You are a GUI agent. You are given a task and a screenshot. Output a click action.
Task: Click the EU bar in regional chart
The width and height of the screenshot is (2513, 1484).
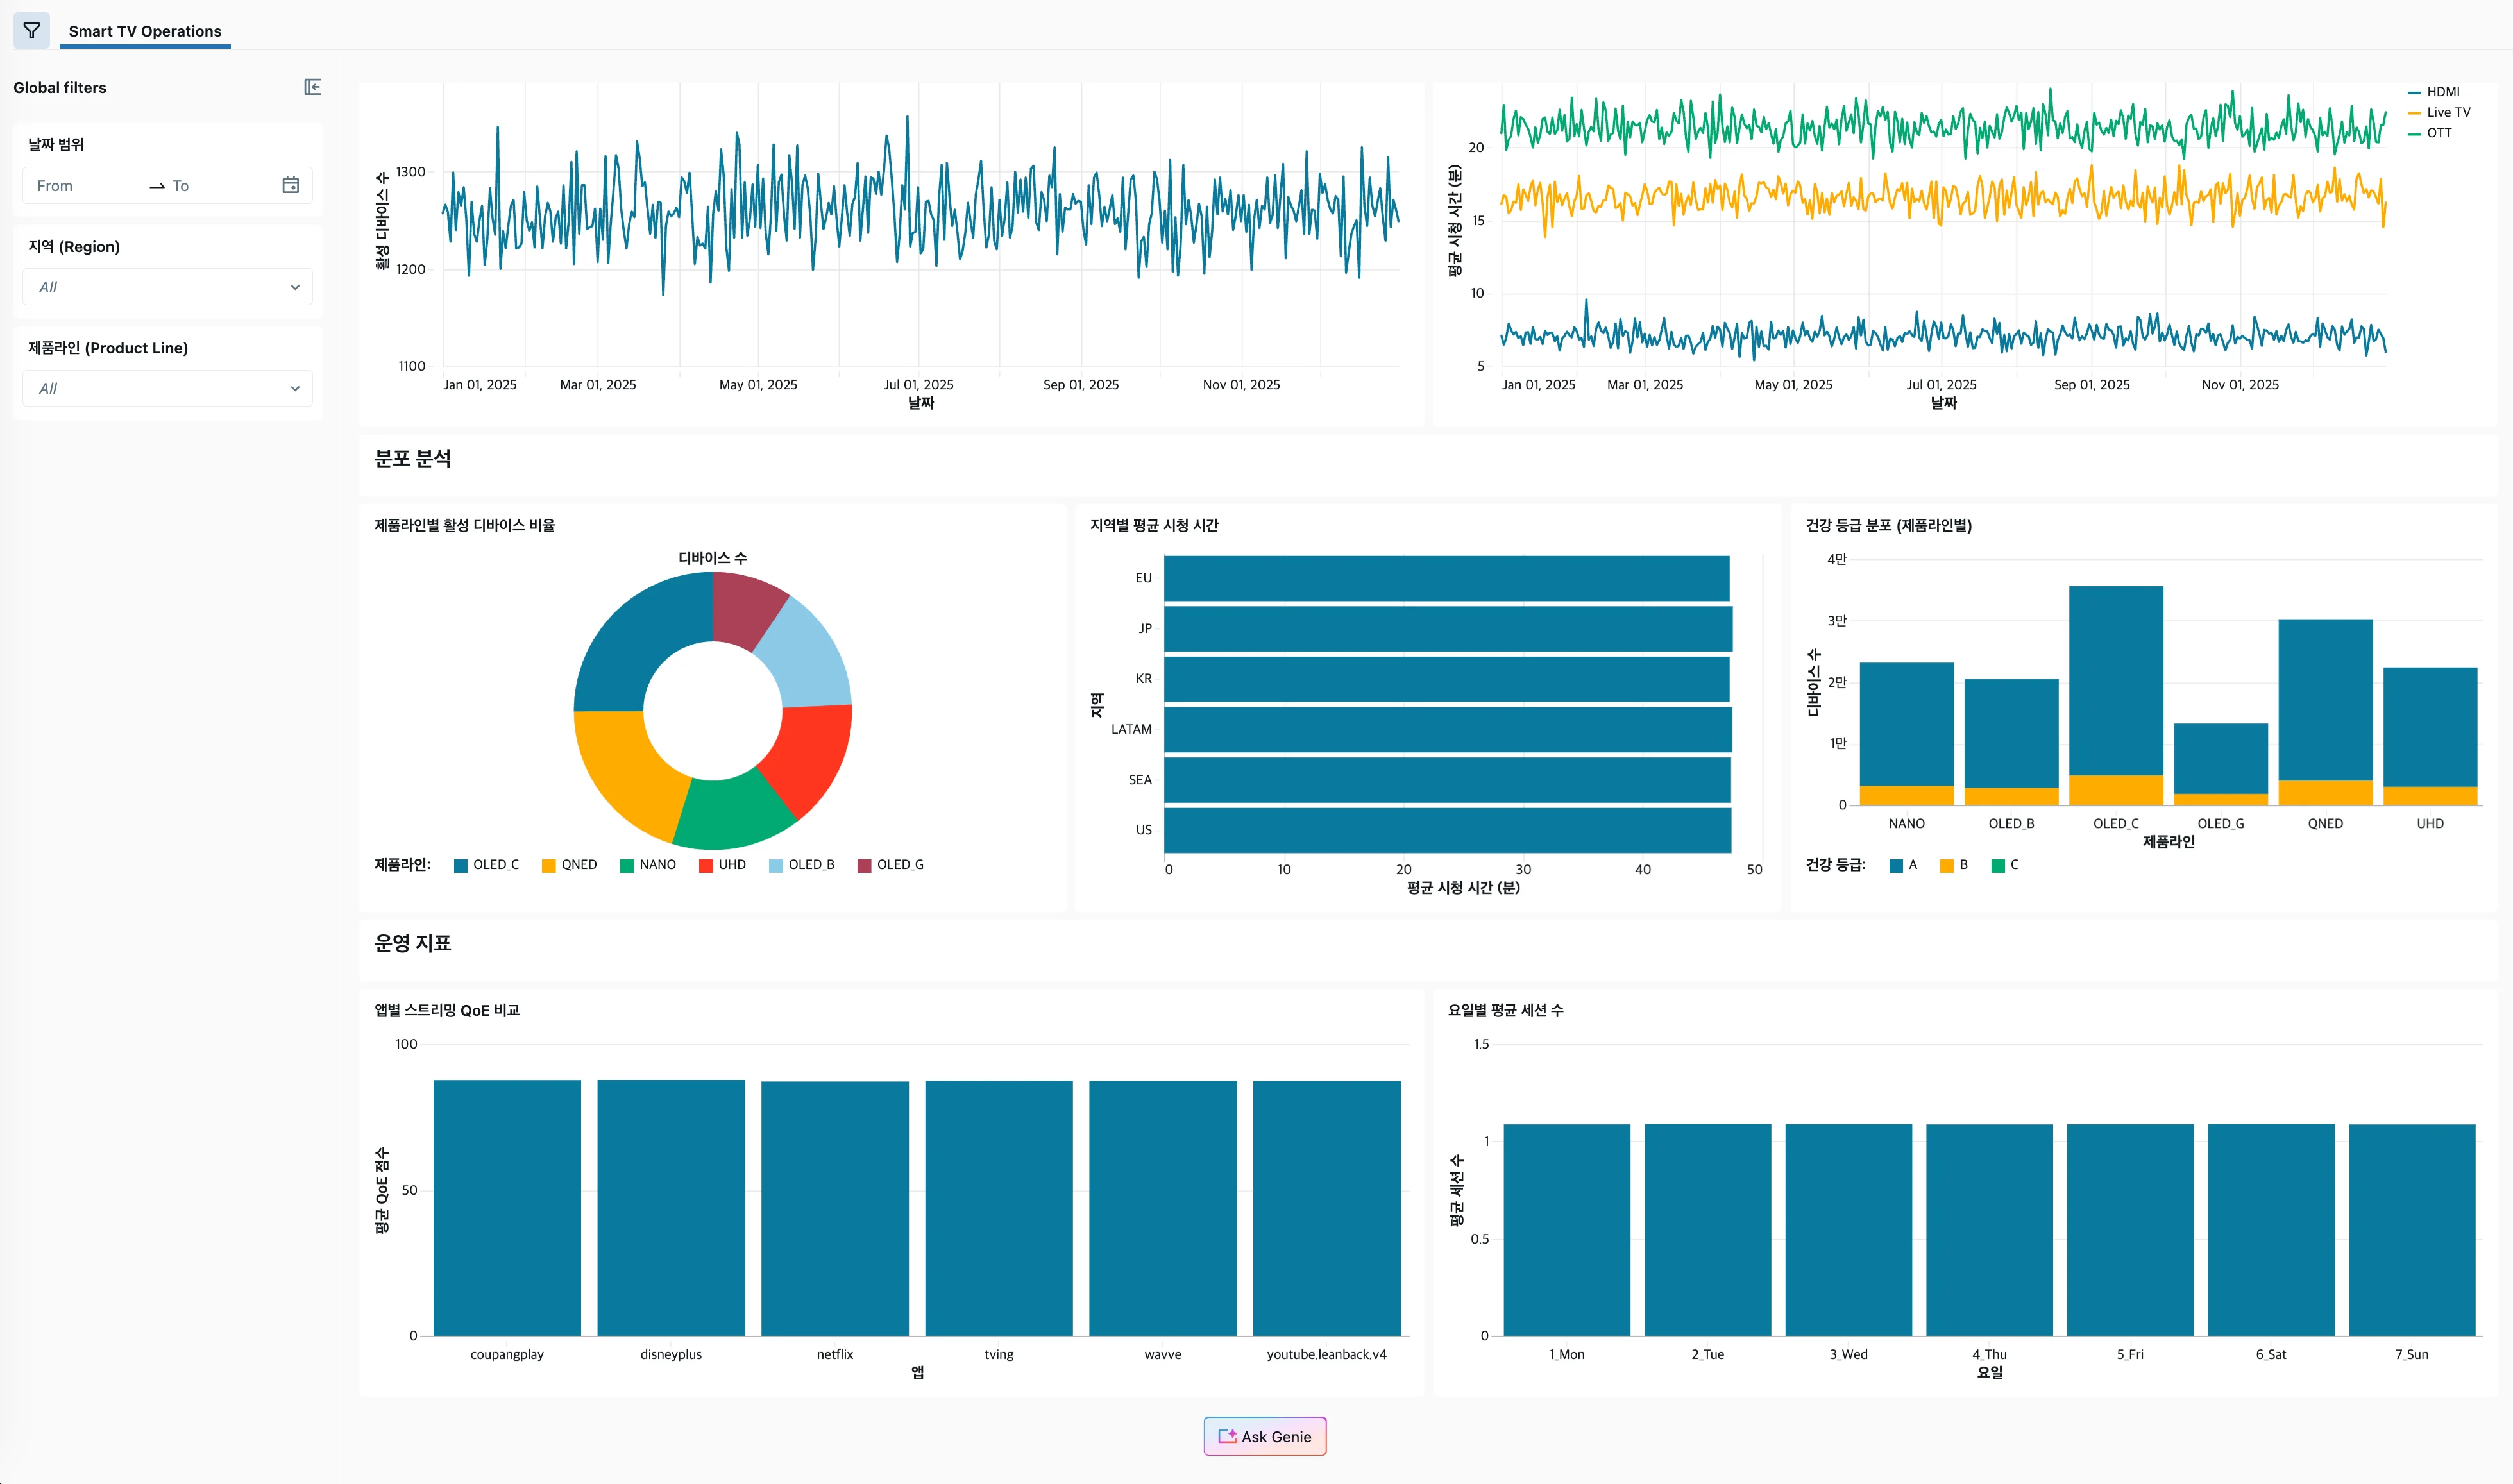click(1447, 578)
